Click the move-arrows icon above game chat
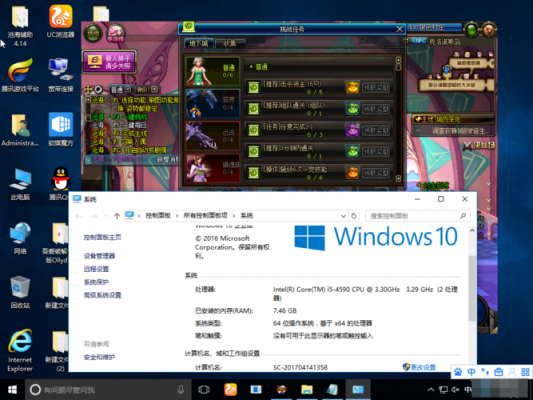Image resolution: width=533 pixels, height=400 pixels. [x=88, y=89]
